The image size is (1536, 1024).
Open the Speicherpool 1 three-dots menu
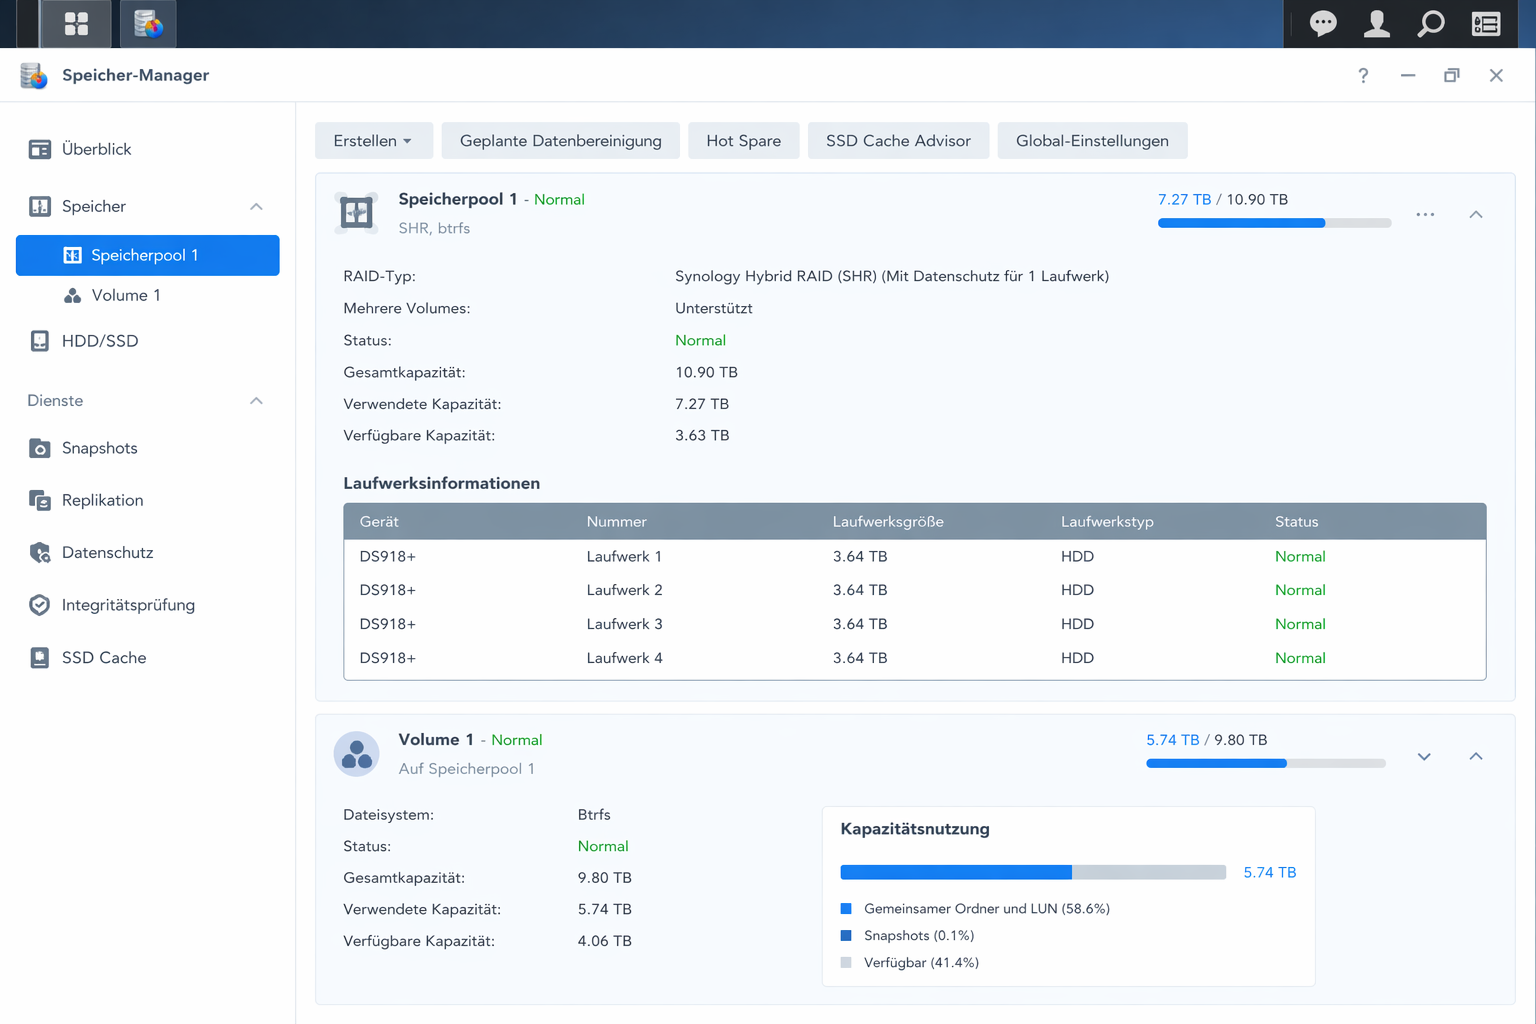(1425, 215)
